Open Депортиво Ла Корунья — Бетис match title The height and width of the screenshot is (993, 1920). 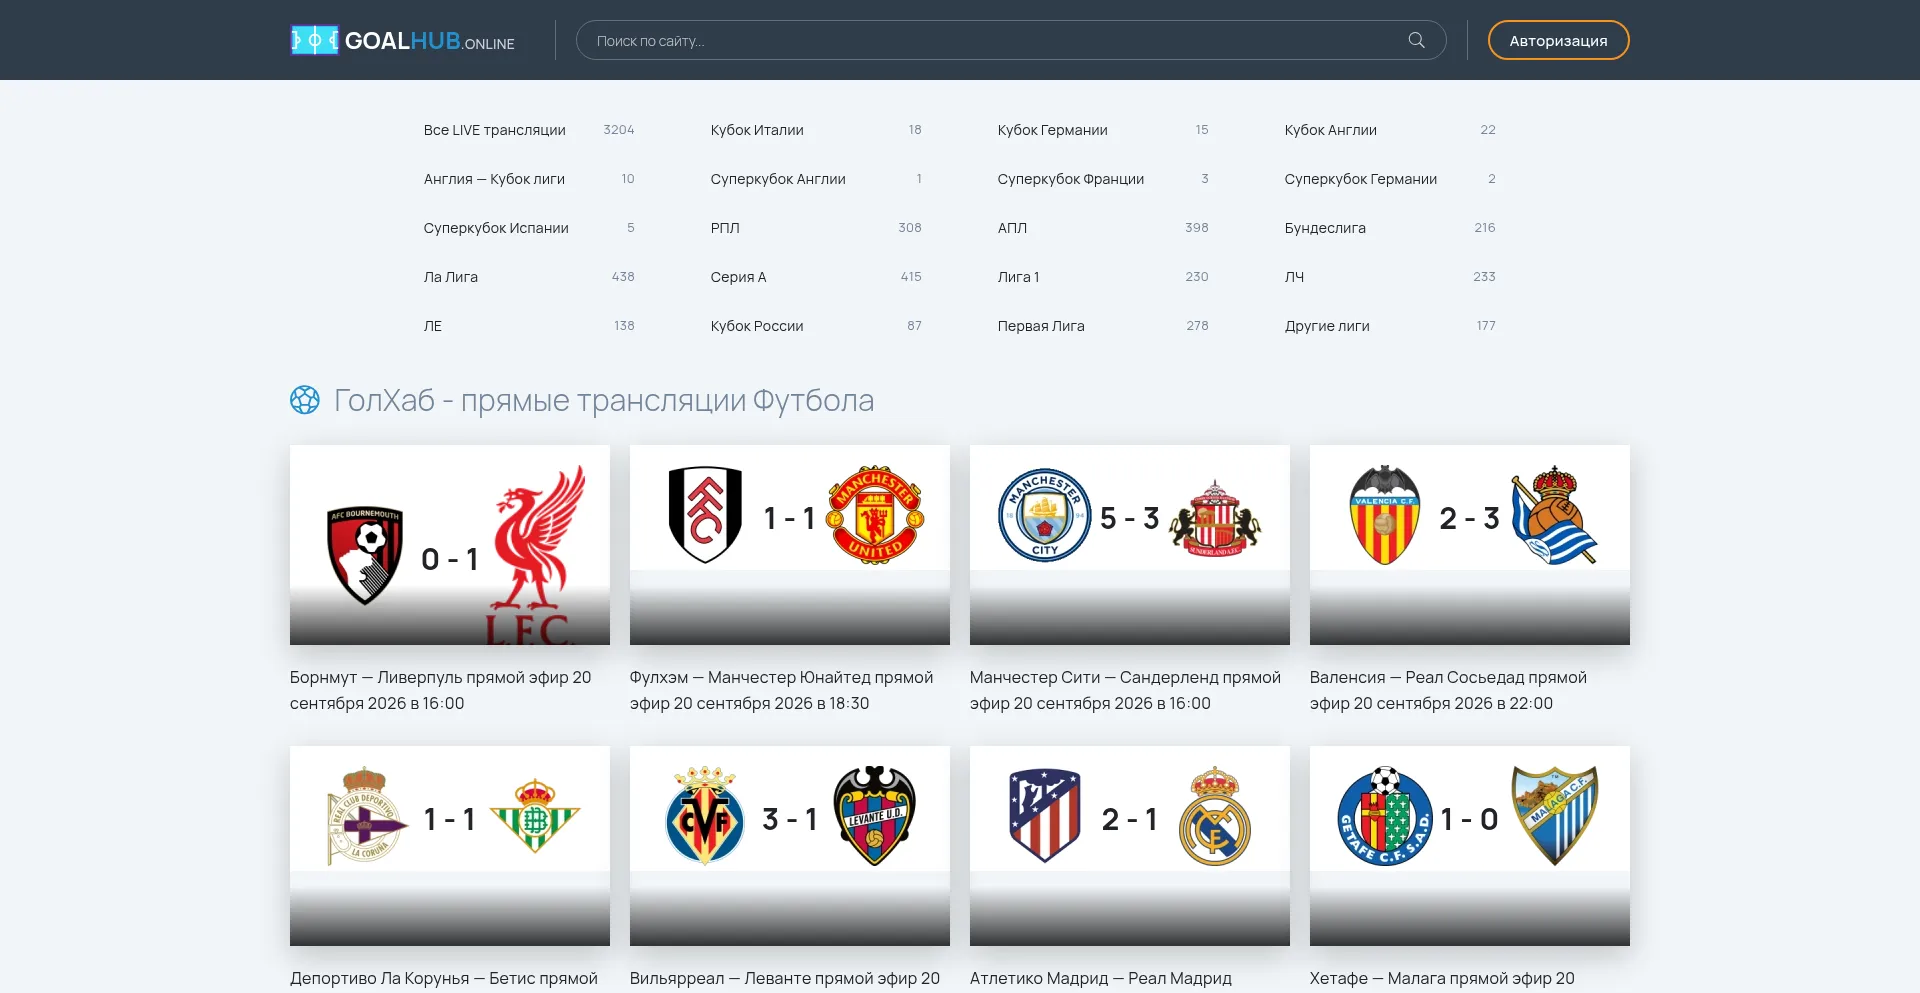point(444,978)
